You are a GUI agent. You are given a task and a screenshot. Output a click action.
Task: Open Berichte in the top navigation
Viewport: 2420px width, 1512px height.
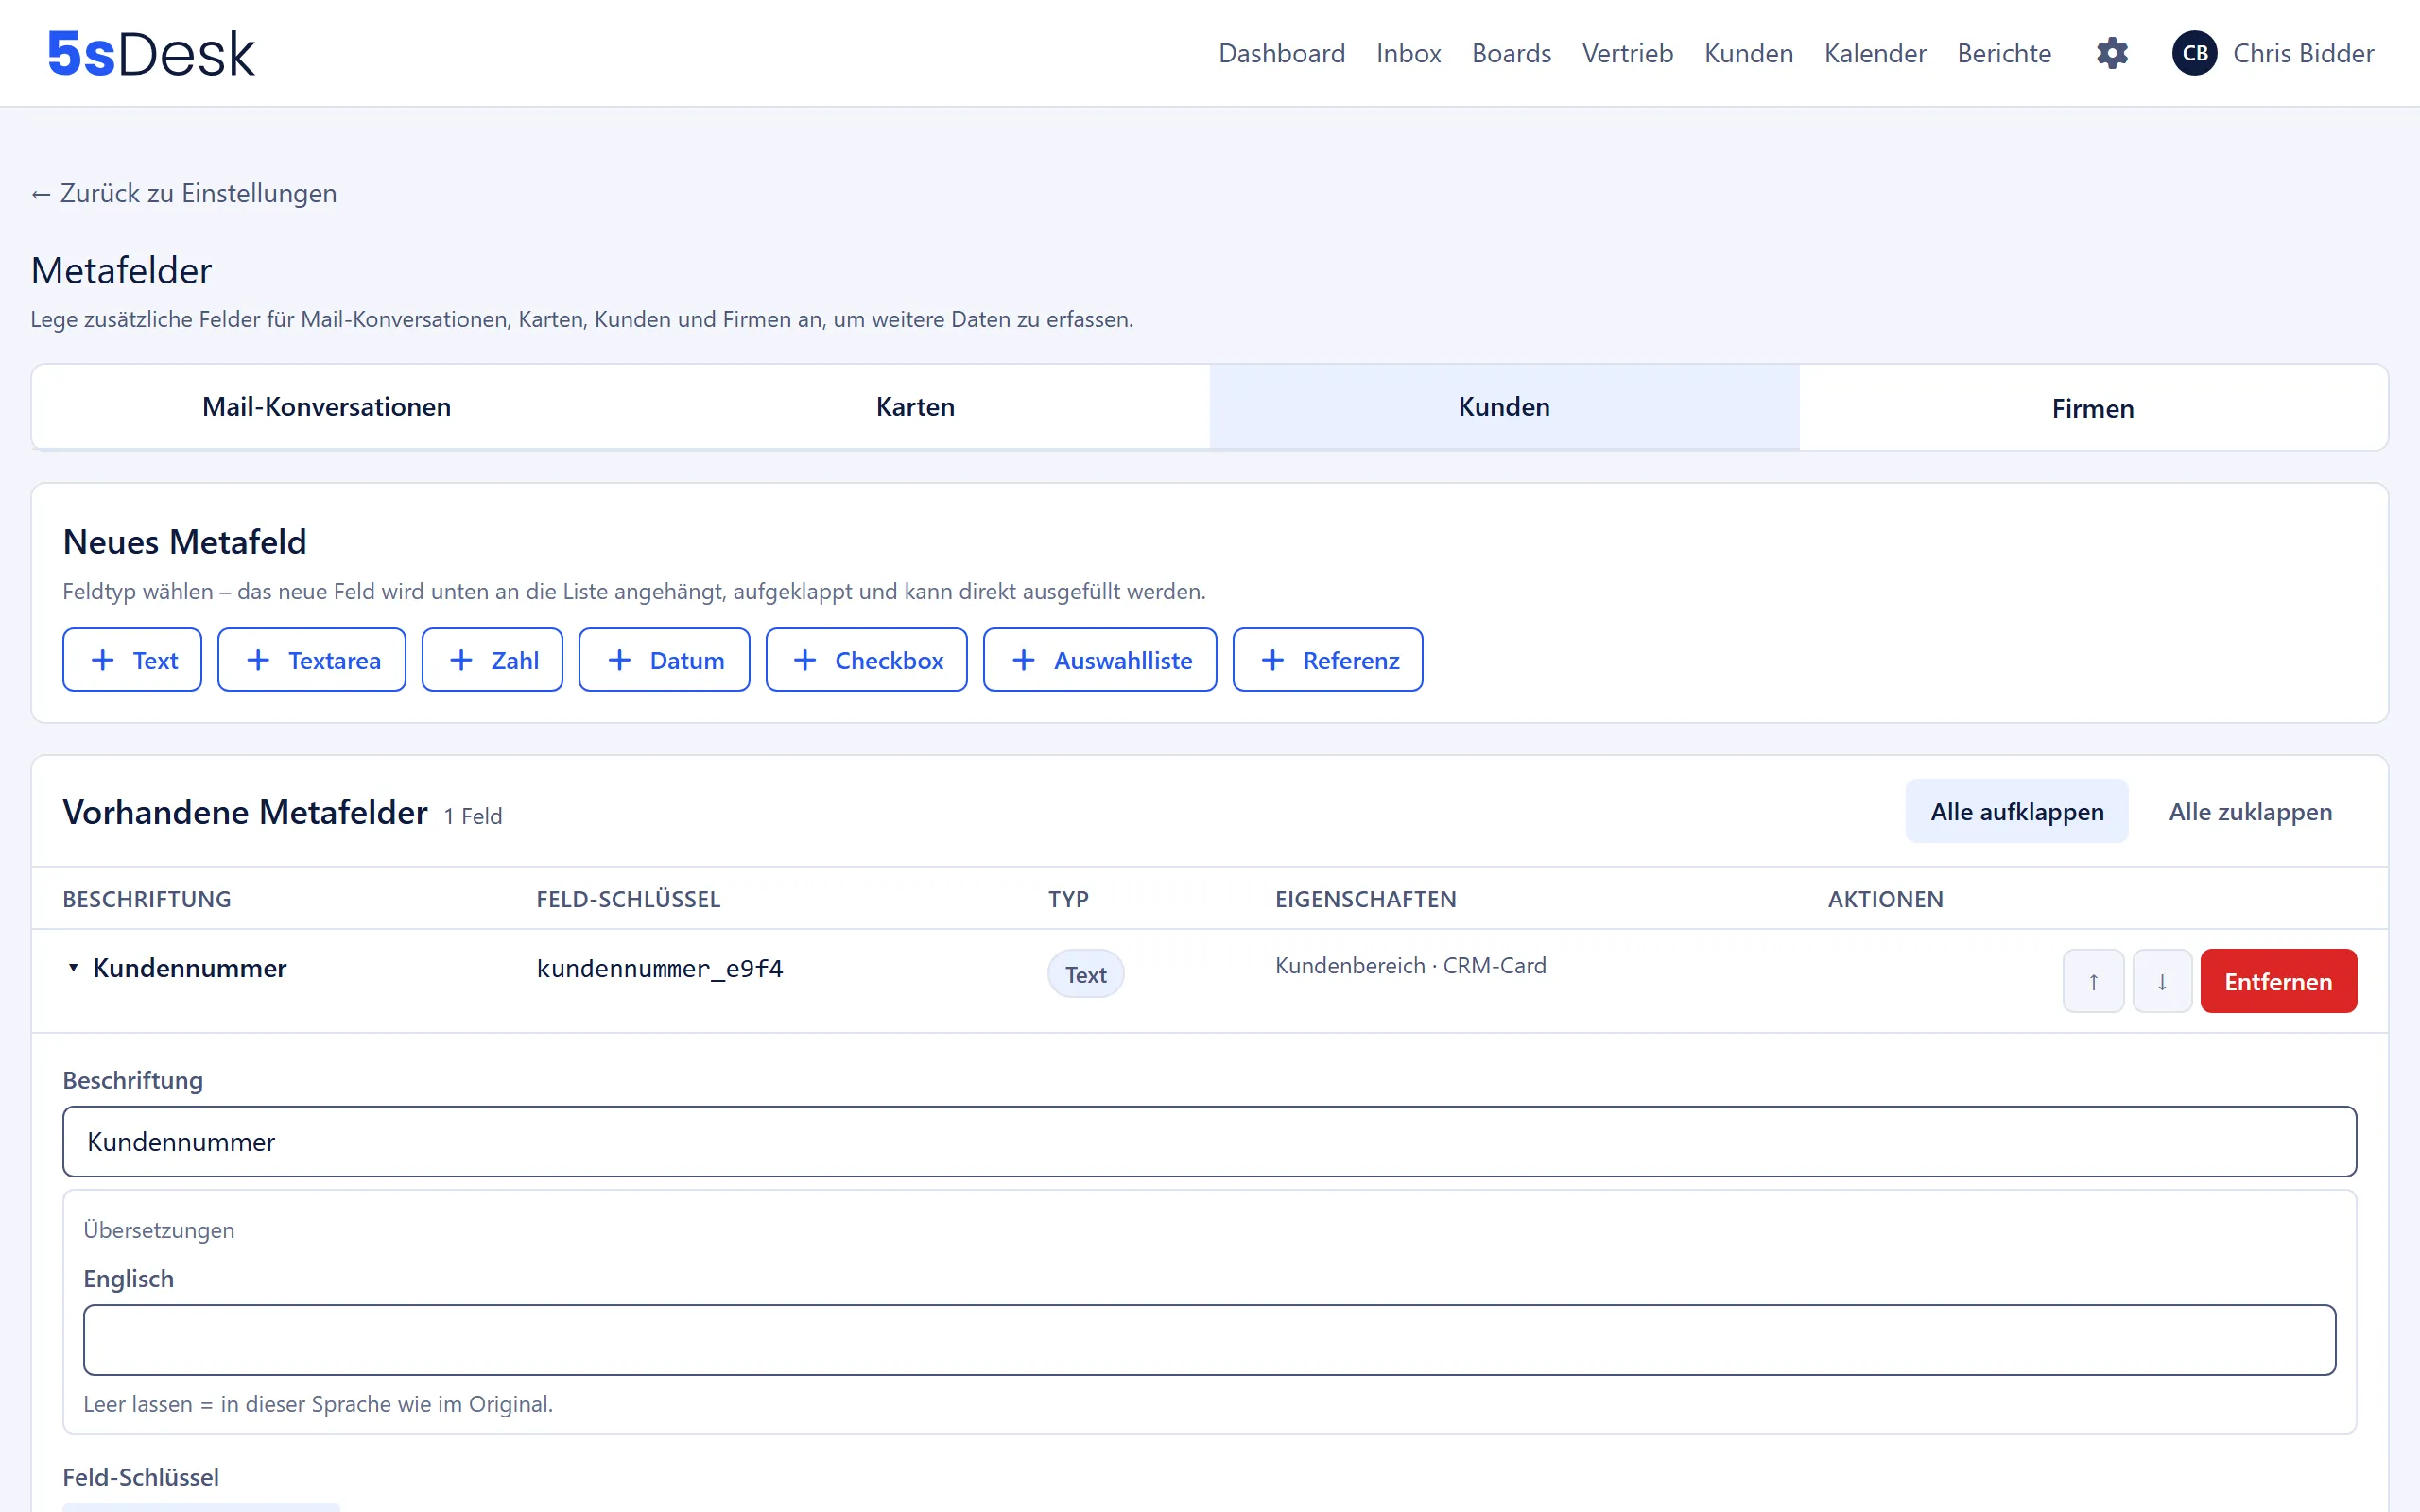(x=2004, y=53)
